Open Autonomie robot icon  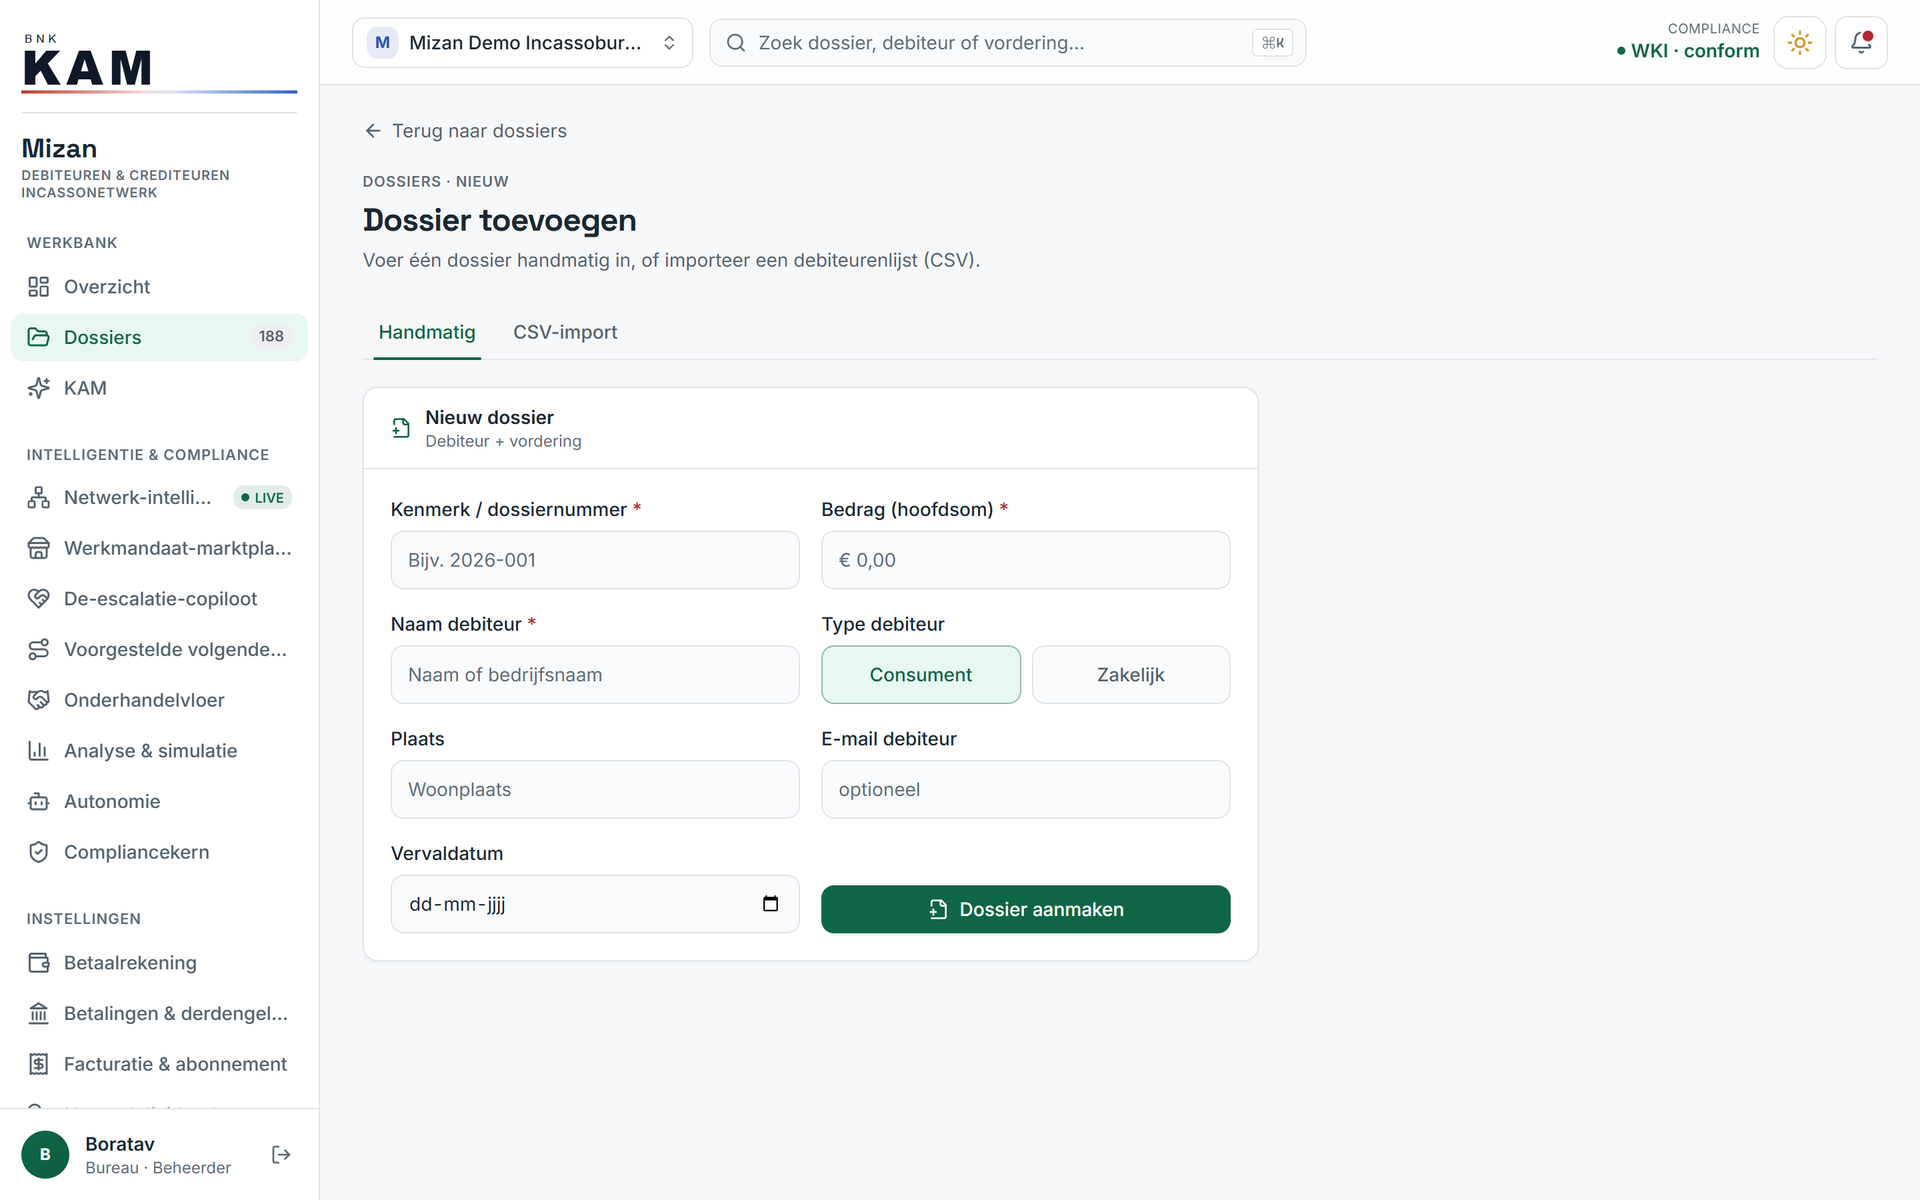(x=38, y=801)
